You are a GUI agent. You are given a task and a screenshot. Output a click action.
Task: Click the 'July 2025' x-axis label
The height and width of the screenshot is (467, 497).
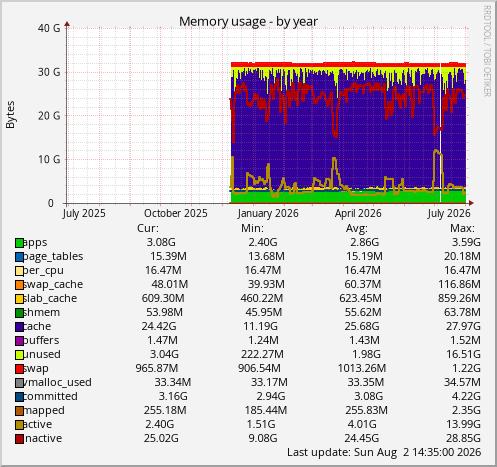[x=84, y=213]
